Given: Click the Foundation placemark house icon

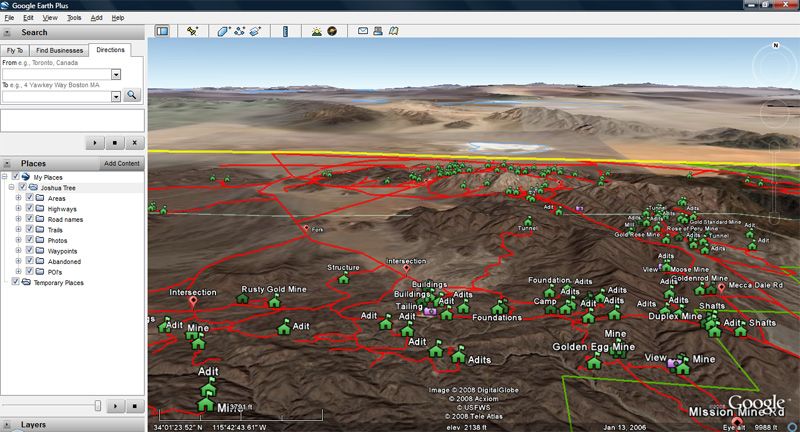Looking at the screenshot, I should pyautogui.click(x=549, y=291).
